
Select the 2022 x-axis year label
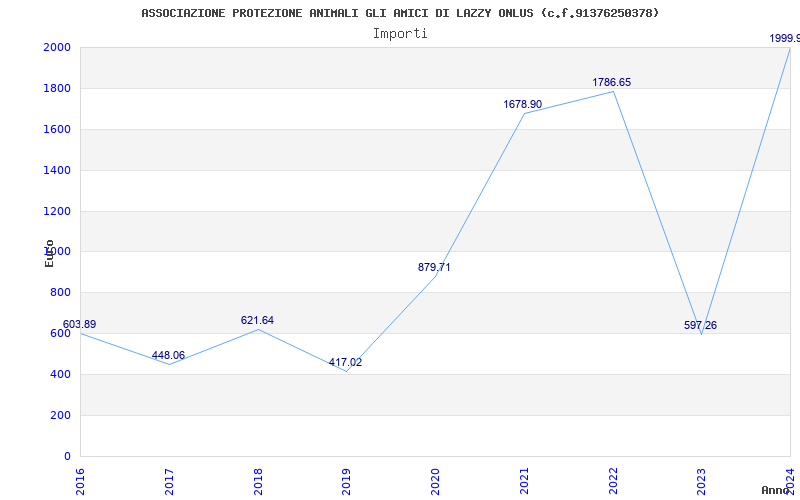tap(613, 481)
